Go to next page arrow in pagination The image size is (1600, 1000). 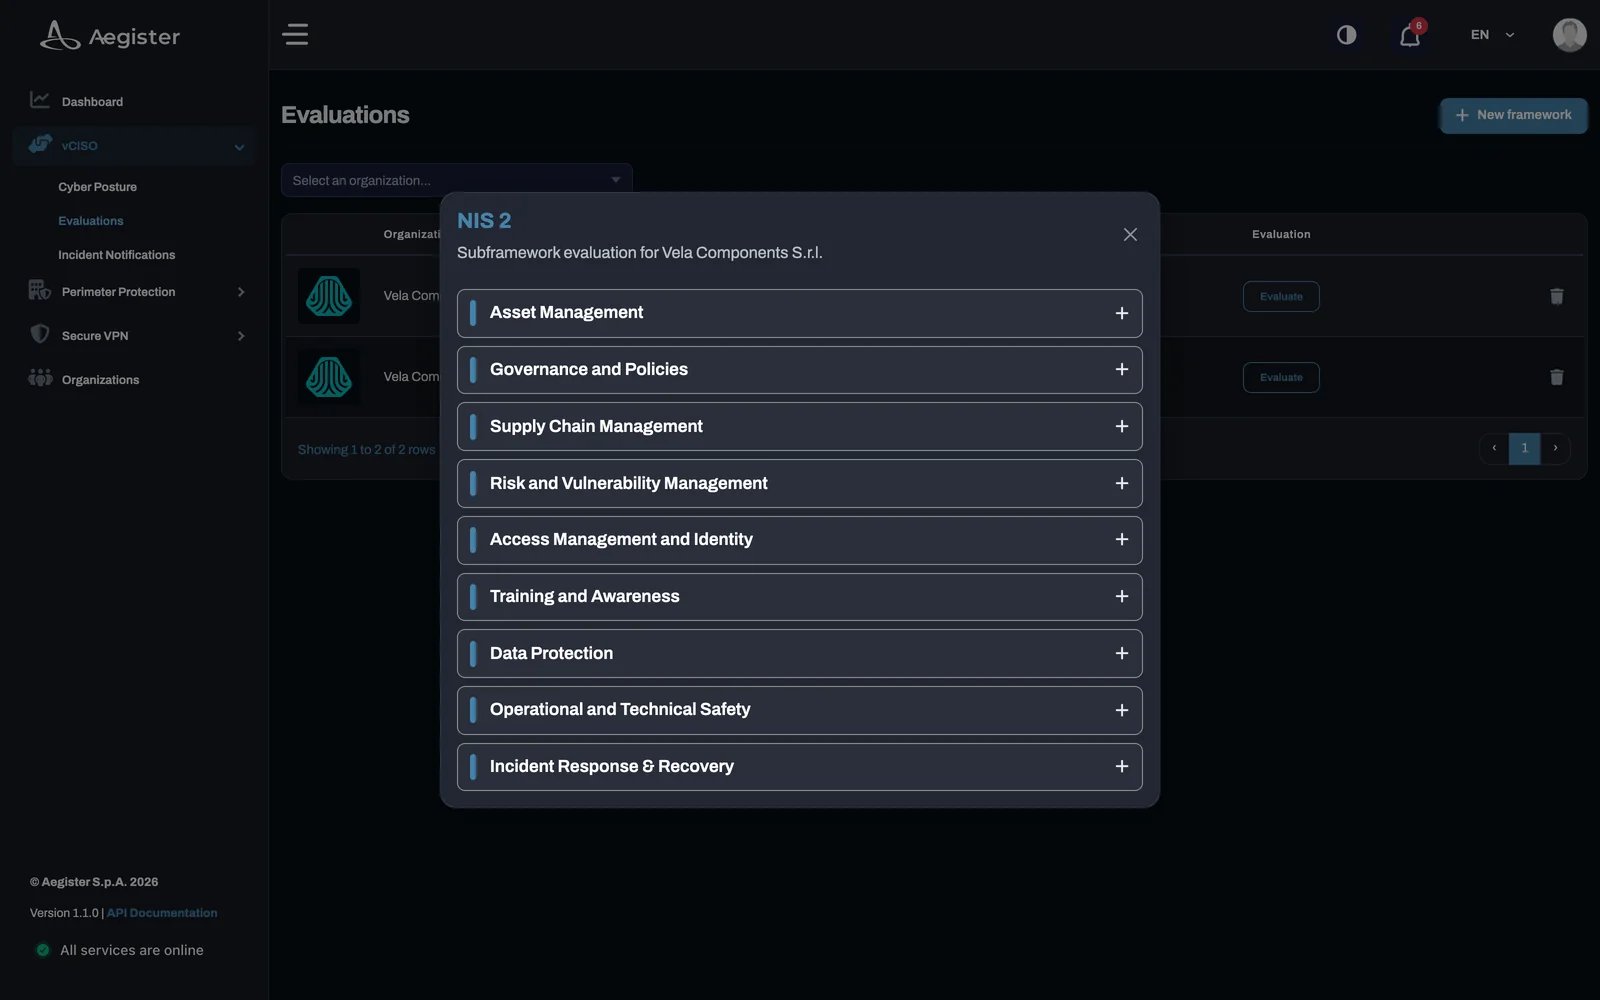(1555, 448)
